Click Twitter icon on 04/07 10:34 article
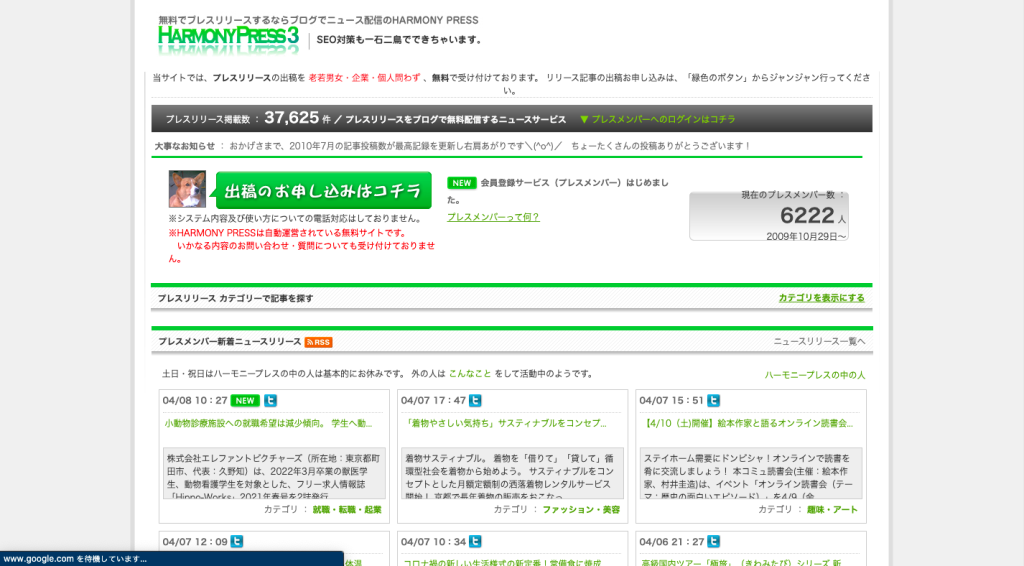Image resolution: width=1024 pixels, height=566 pixels. coord(476,542)
